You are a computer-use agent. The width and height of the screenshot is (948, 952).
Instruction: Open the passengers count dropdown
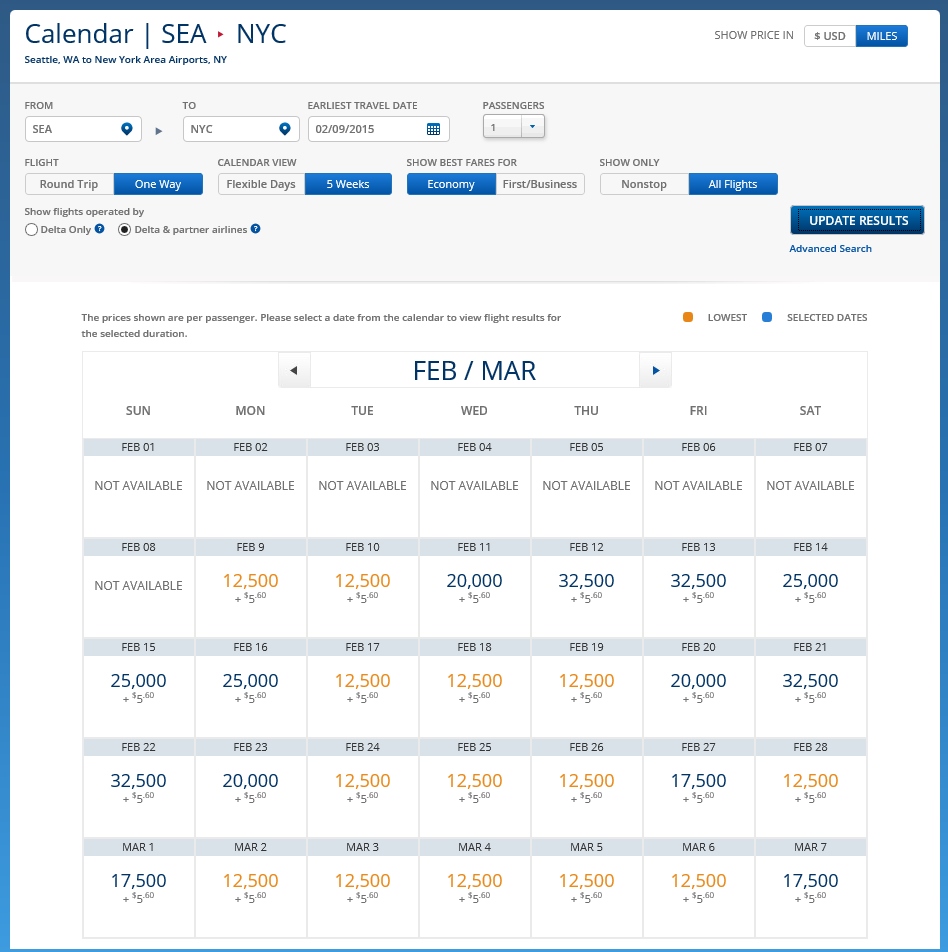[x=531, y=126]
